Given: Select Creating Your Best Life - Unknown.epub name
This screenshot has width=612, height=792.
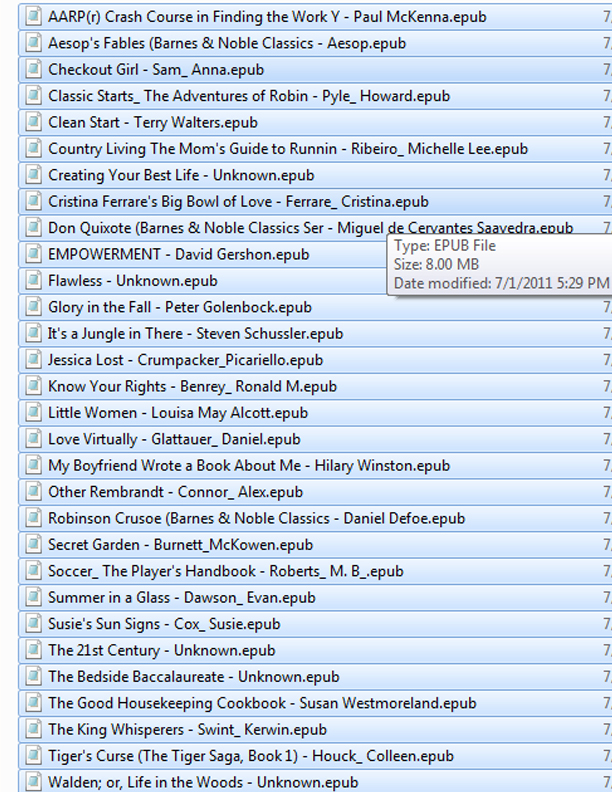Looking at the screenshot, I should pyautogui.click(x=181, y=175).
